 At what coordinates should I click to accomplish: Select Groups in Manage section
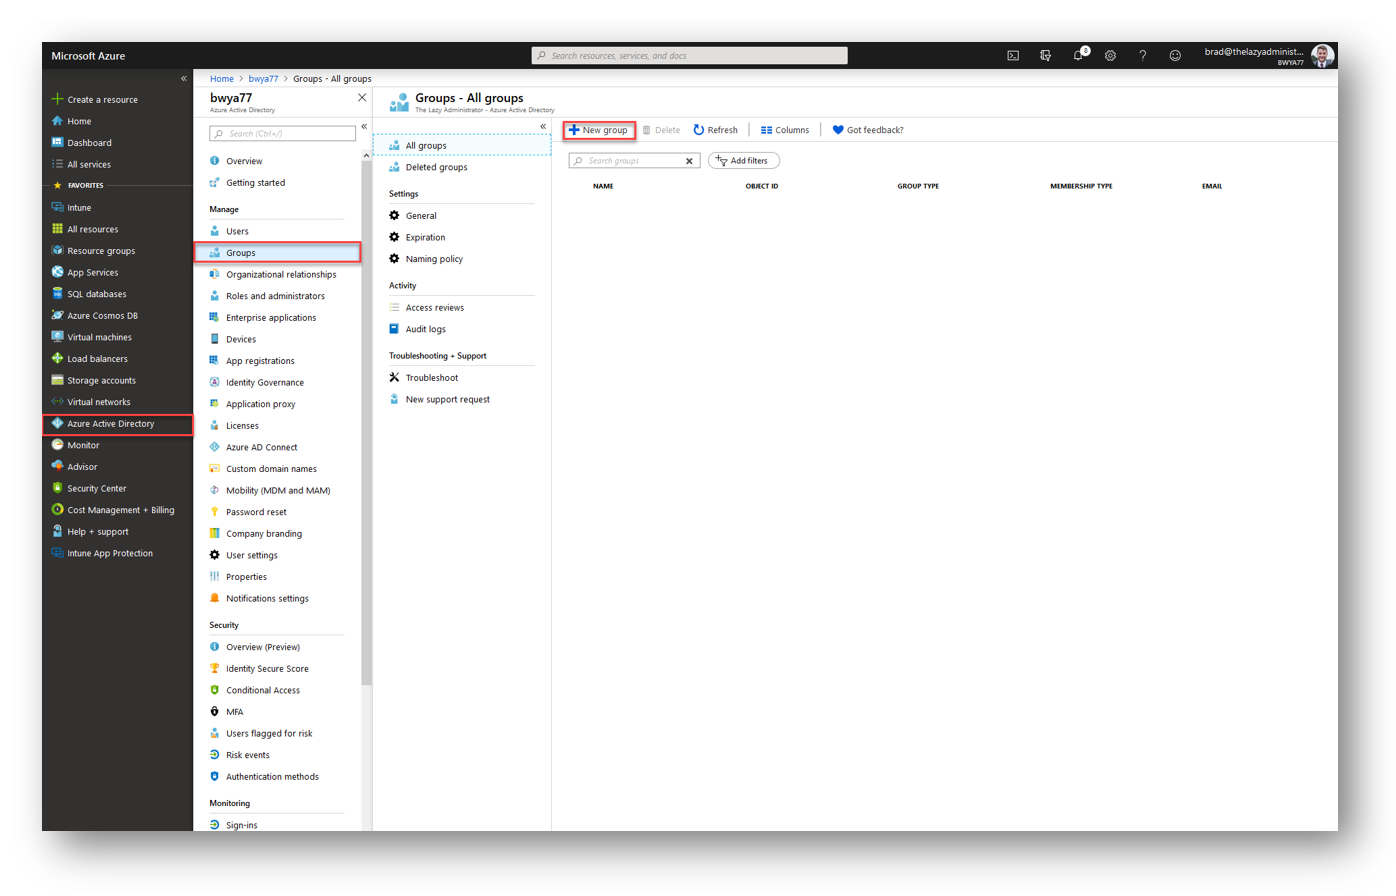(277, 253)
